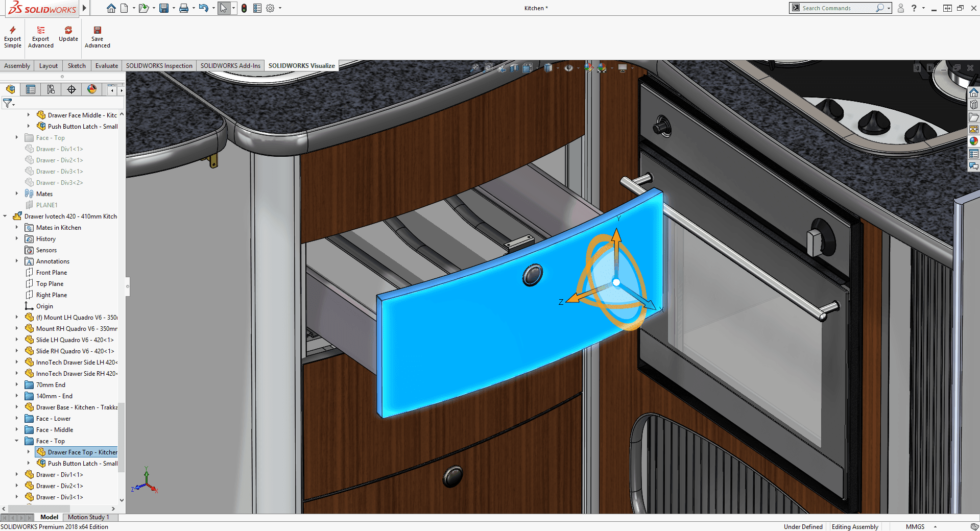
Task: Open the Help question mark
Action: click(x=914, y=8)
